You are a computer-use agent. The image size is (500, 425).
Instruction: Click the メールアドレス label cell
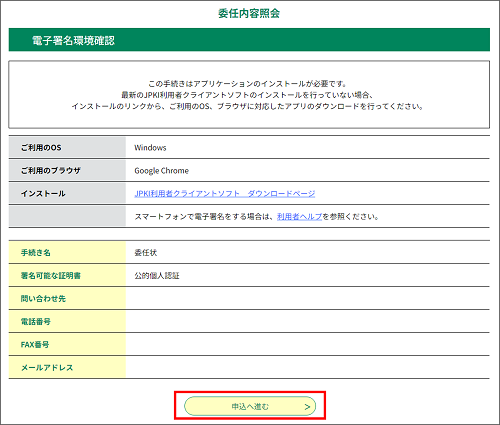(x=67, y=367)
